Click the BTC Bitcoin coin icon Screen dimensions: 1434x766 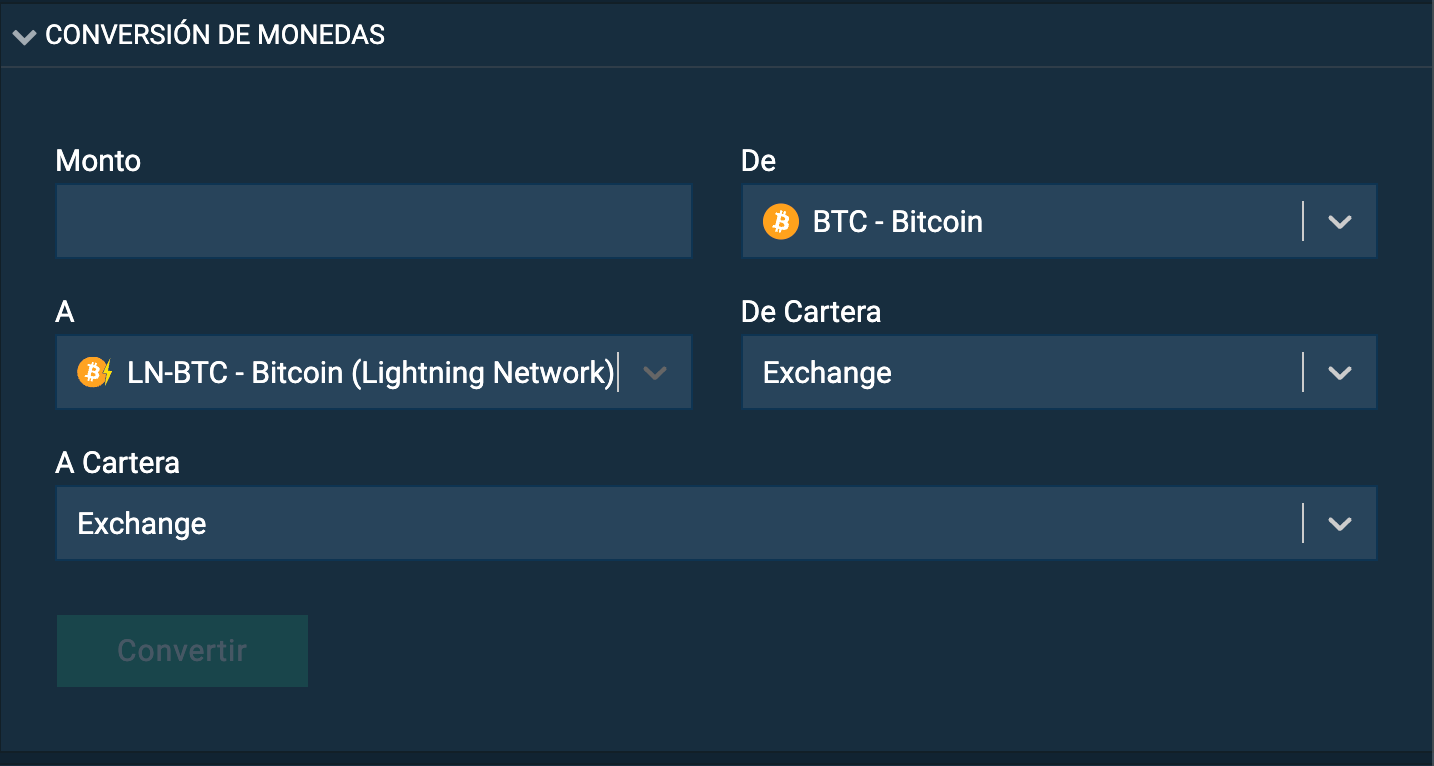tap(780, 221)
